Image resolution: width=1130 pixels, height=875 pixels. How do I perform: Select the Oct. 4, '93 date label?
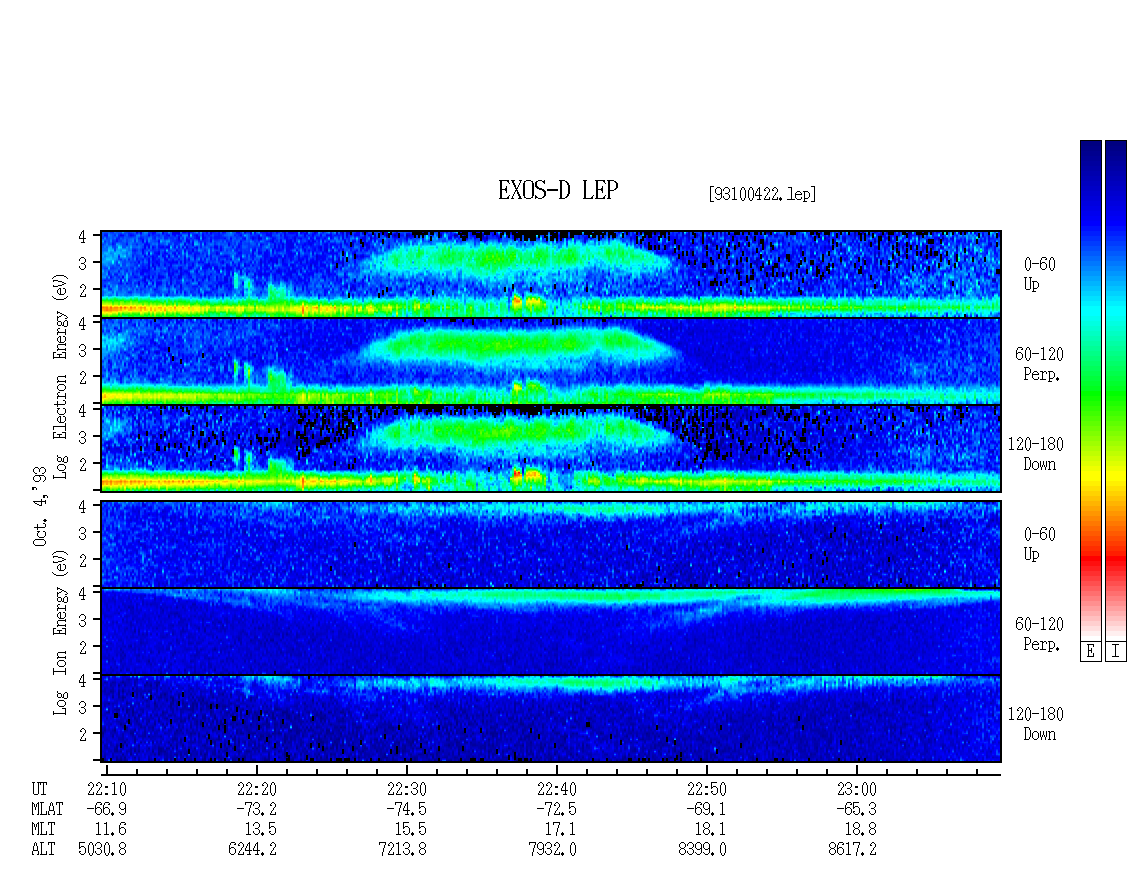tap(41, 506)
